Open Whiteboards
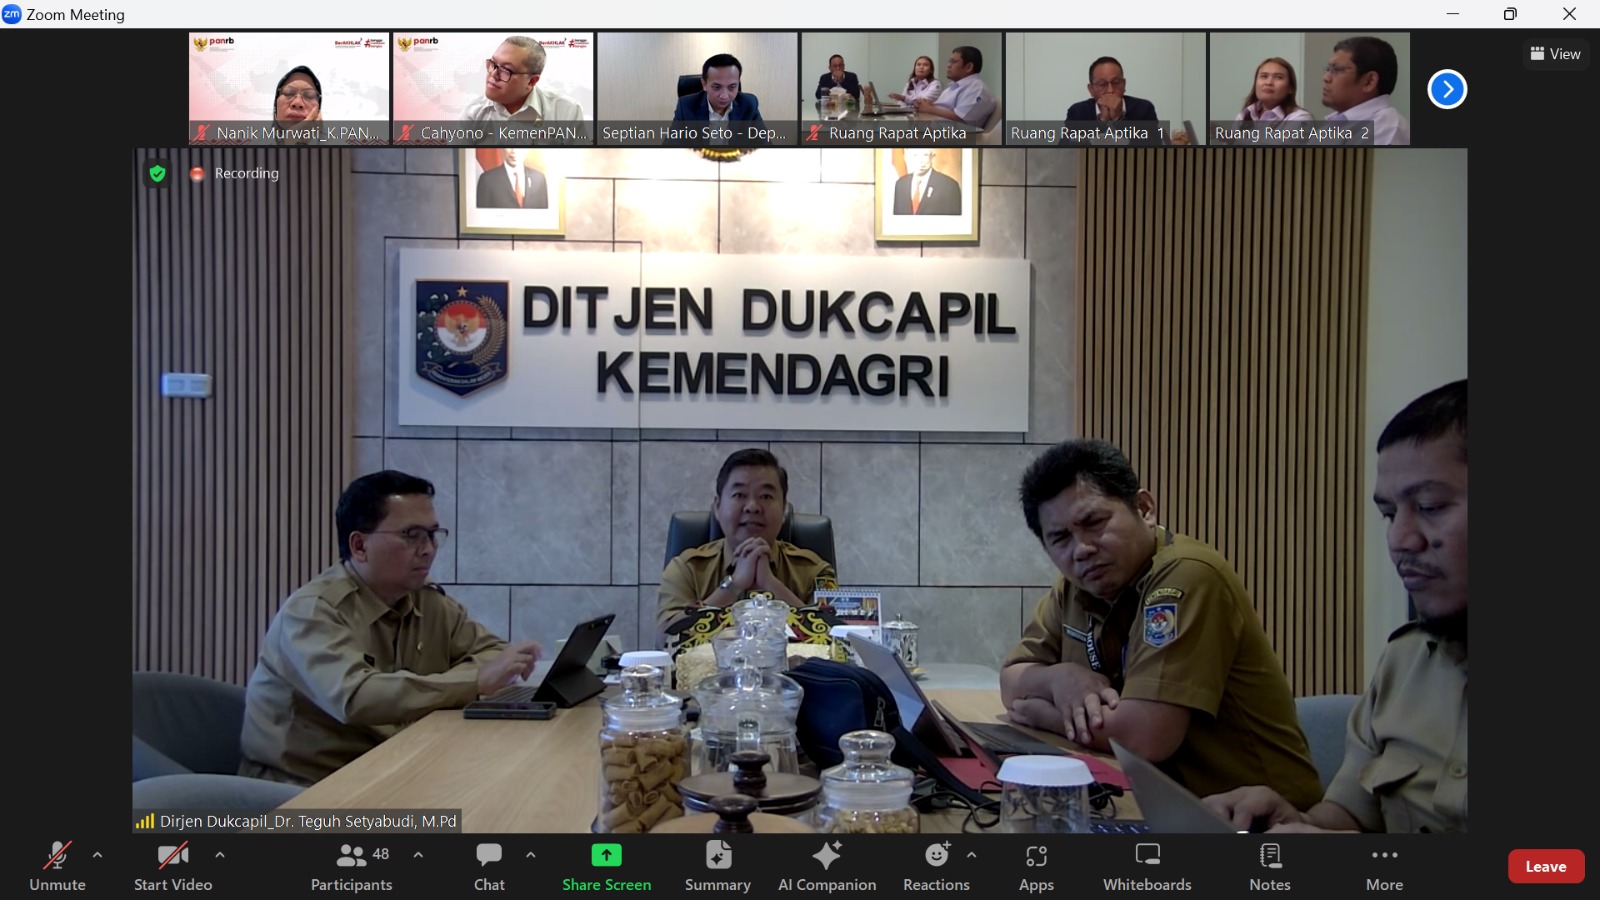 click(1147, 866)
